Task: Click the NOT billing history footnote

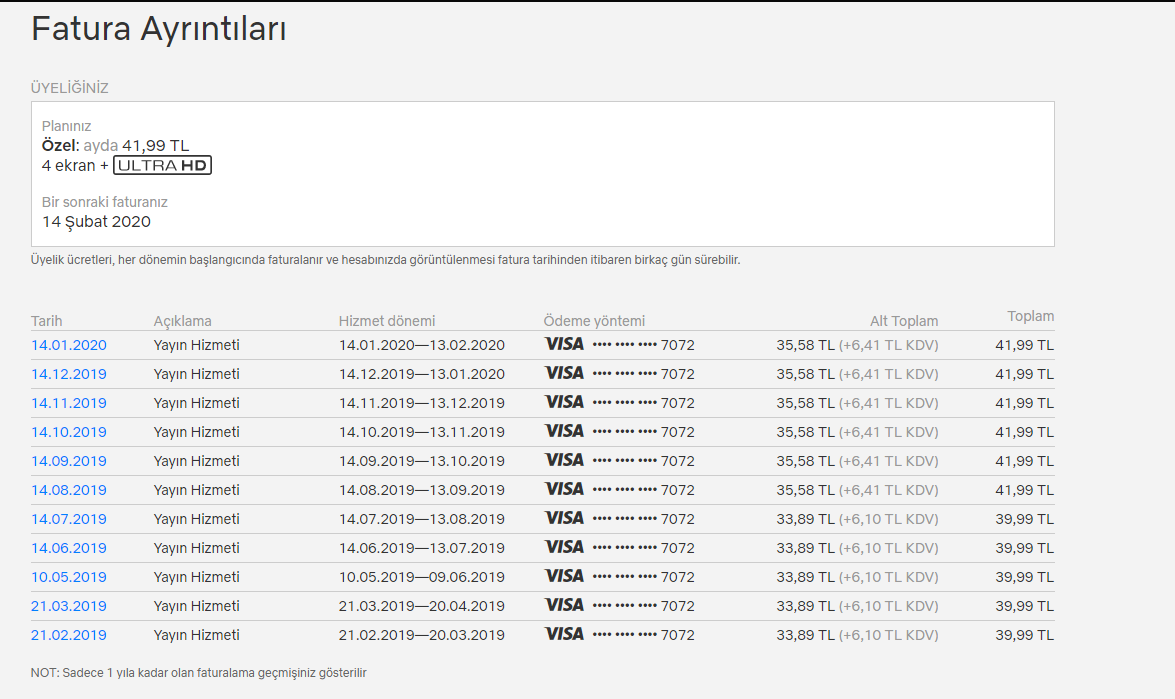Action: (199, 673)
